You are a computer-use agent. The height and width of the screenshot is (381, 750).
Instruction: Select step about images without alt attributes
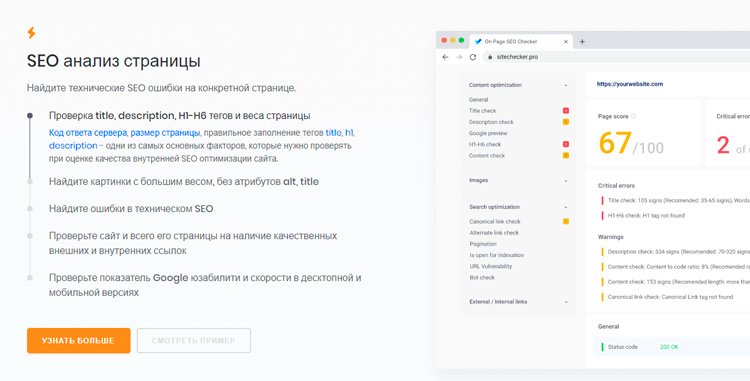point(184,182)
